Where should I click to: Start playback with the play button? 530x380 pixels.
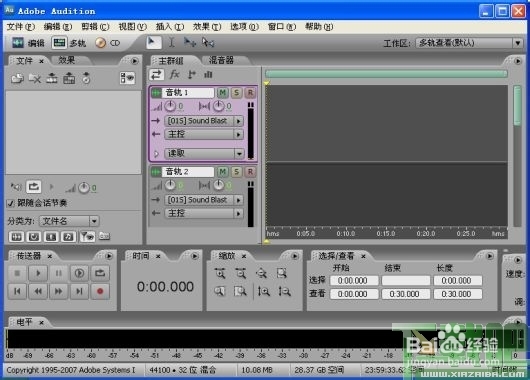point(38,273)
